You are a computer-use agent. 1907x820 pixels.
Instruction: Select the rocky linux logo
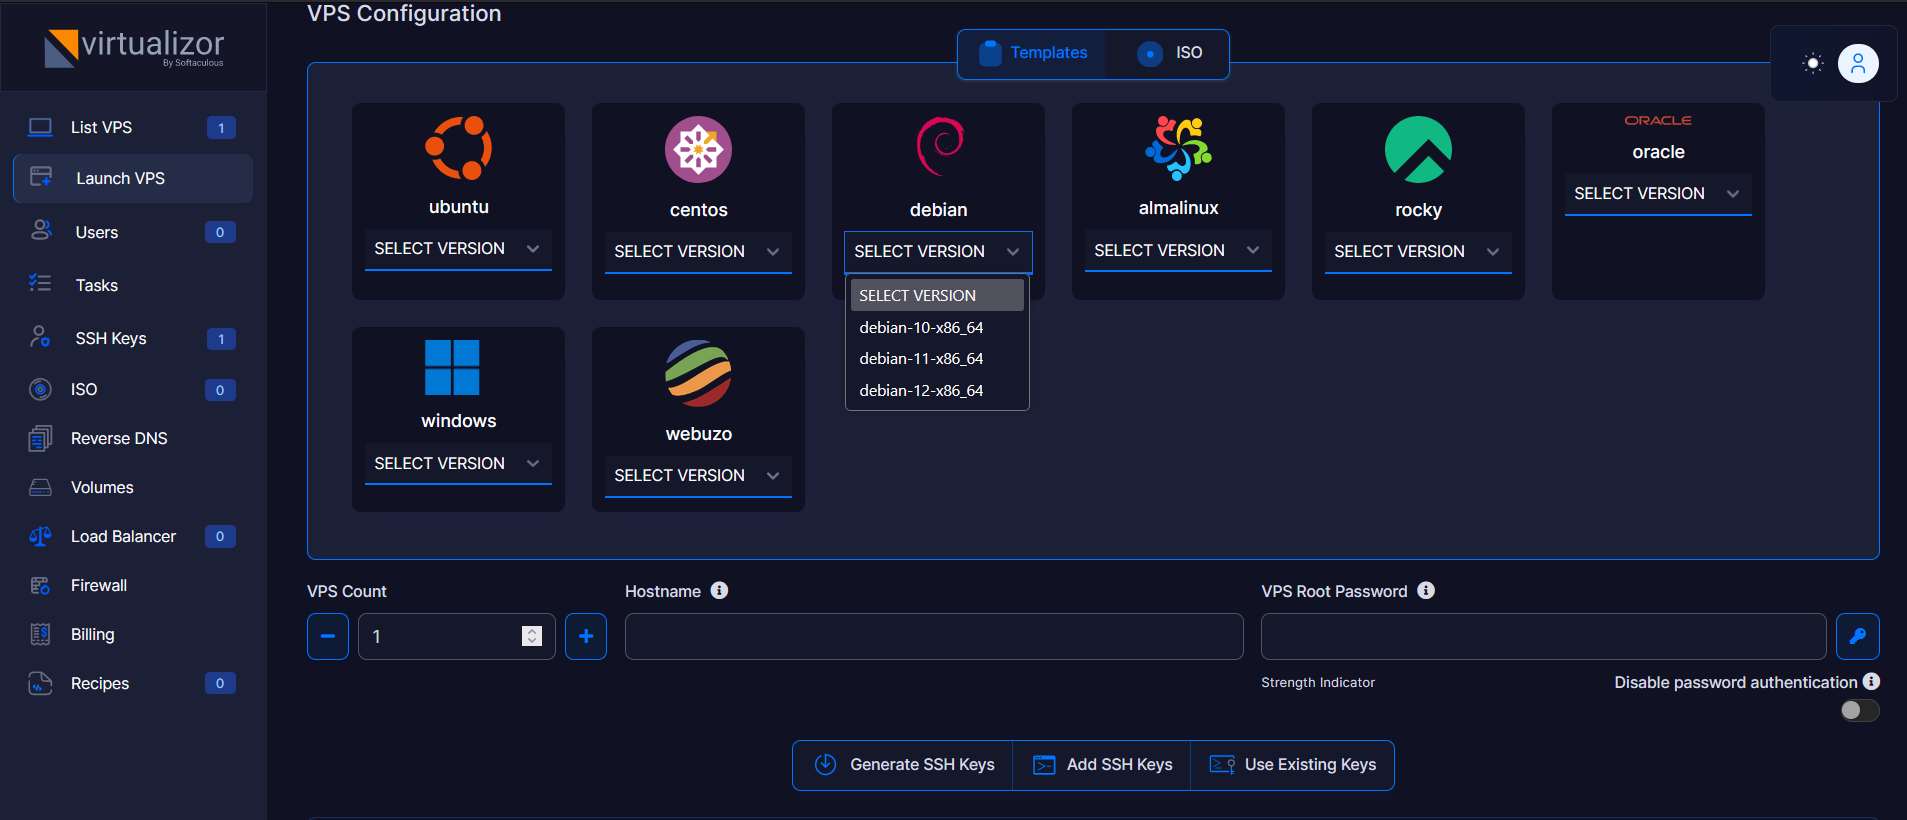coord(1419,150)
